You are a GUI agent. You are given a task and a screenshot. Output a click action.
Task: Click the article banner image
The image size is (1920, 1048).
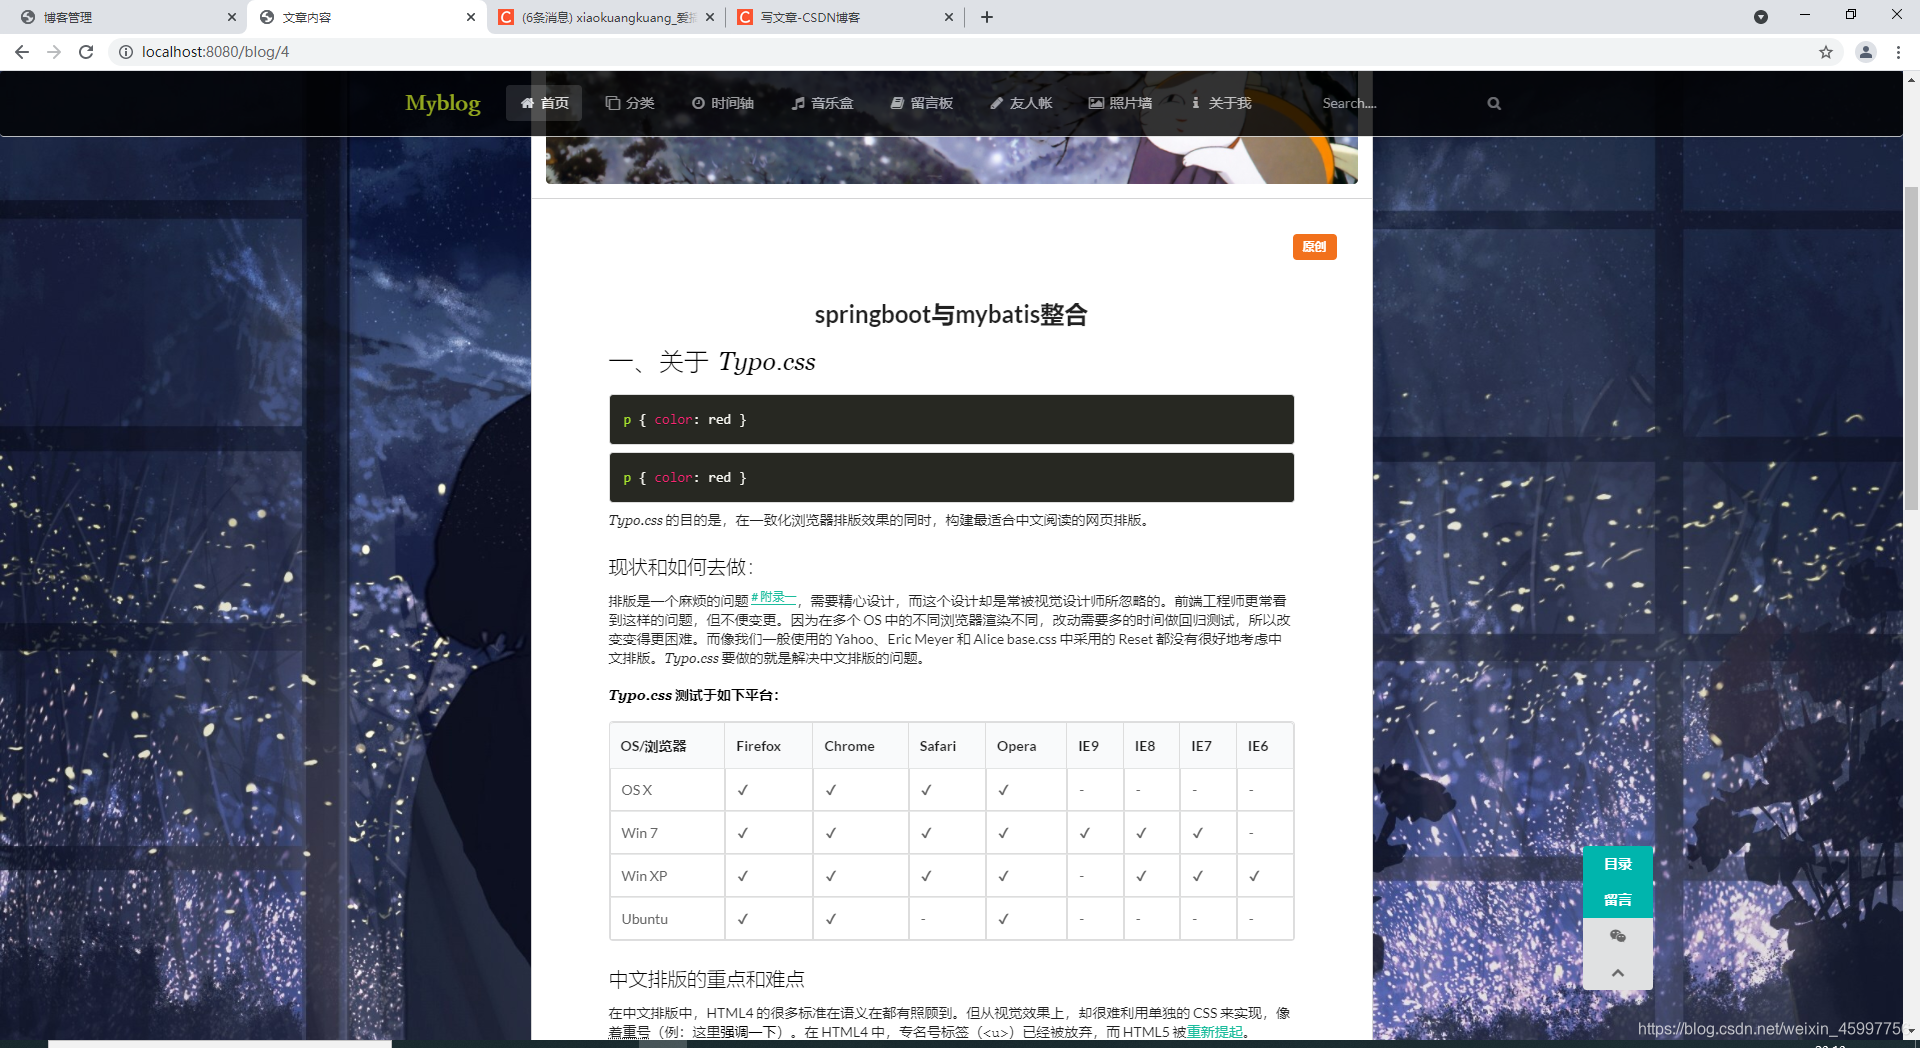(951, 160)
